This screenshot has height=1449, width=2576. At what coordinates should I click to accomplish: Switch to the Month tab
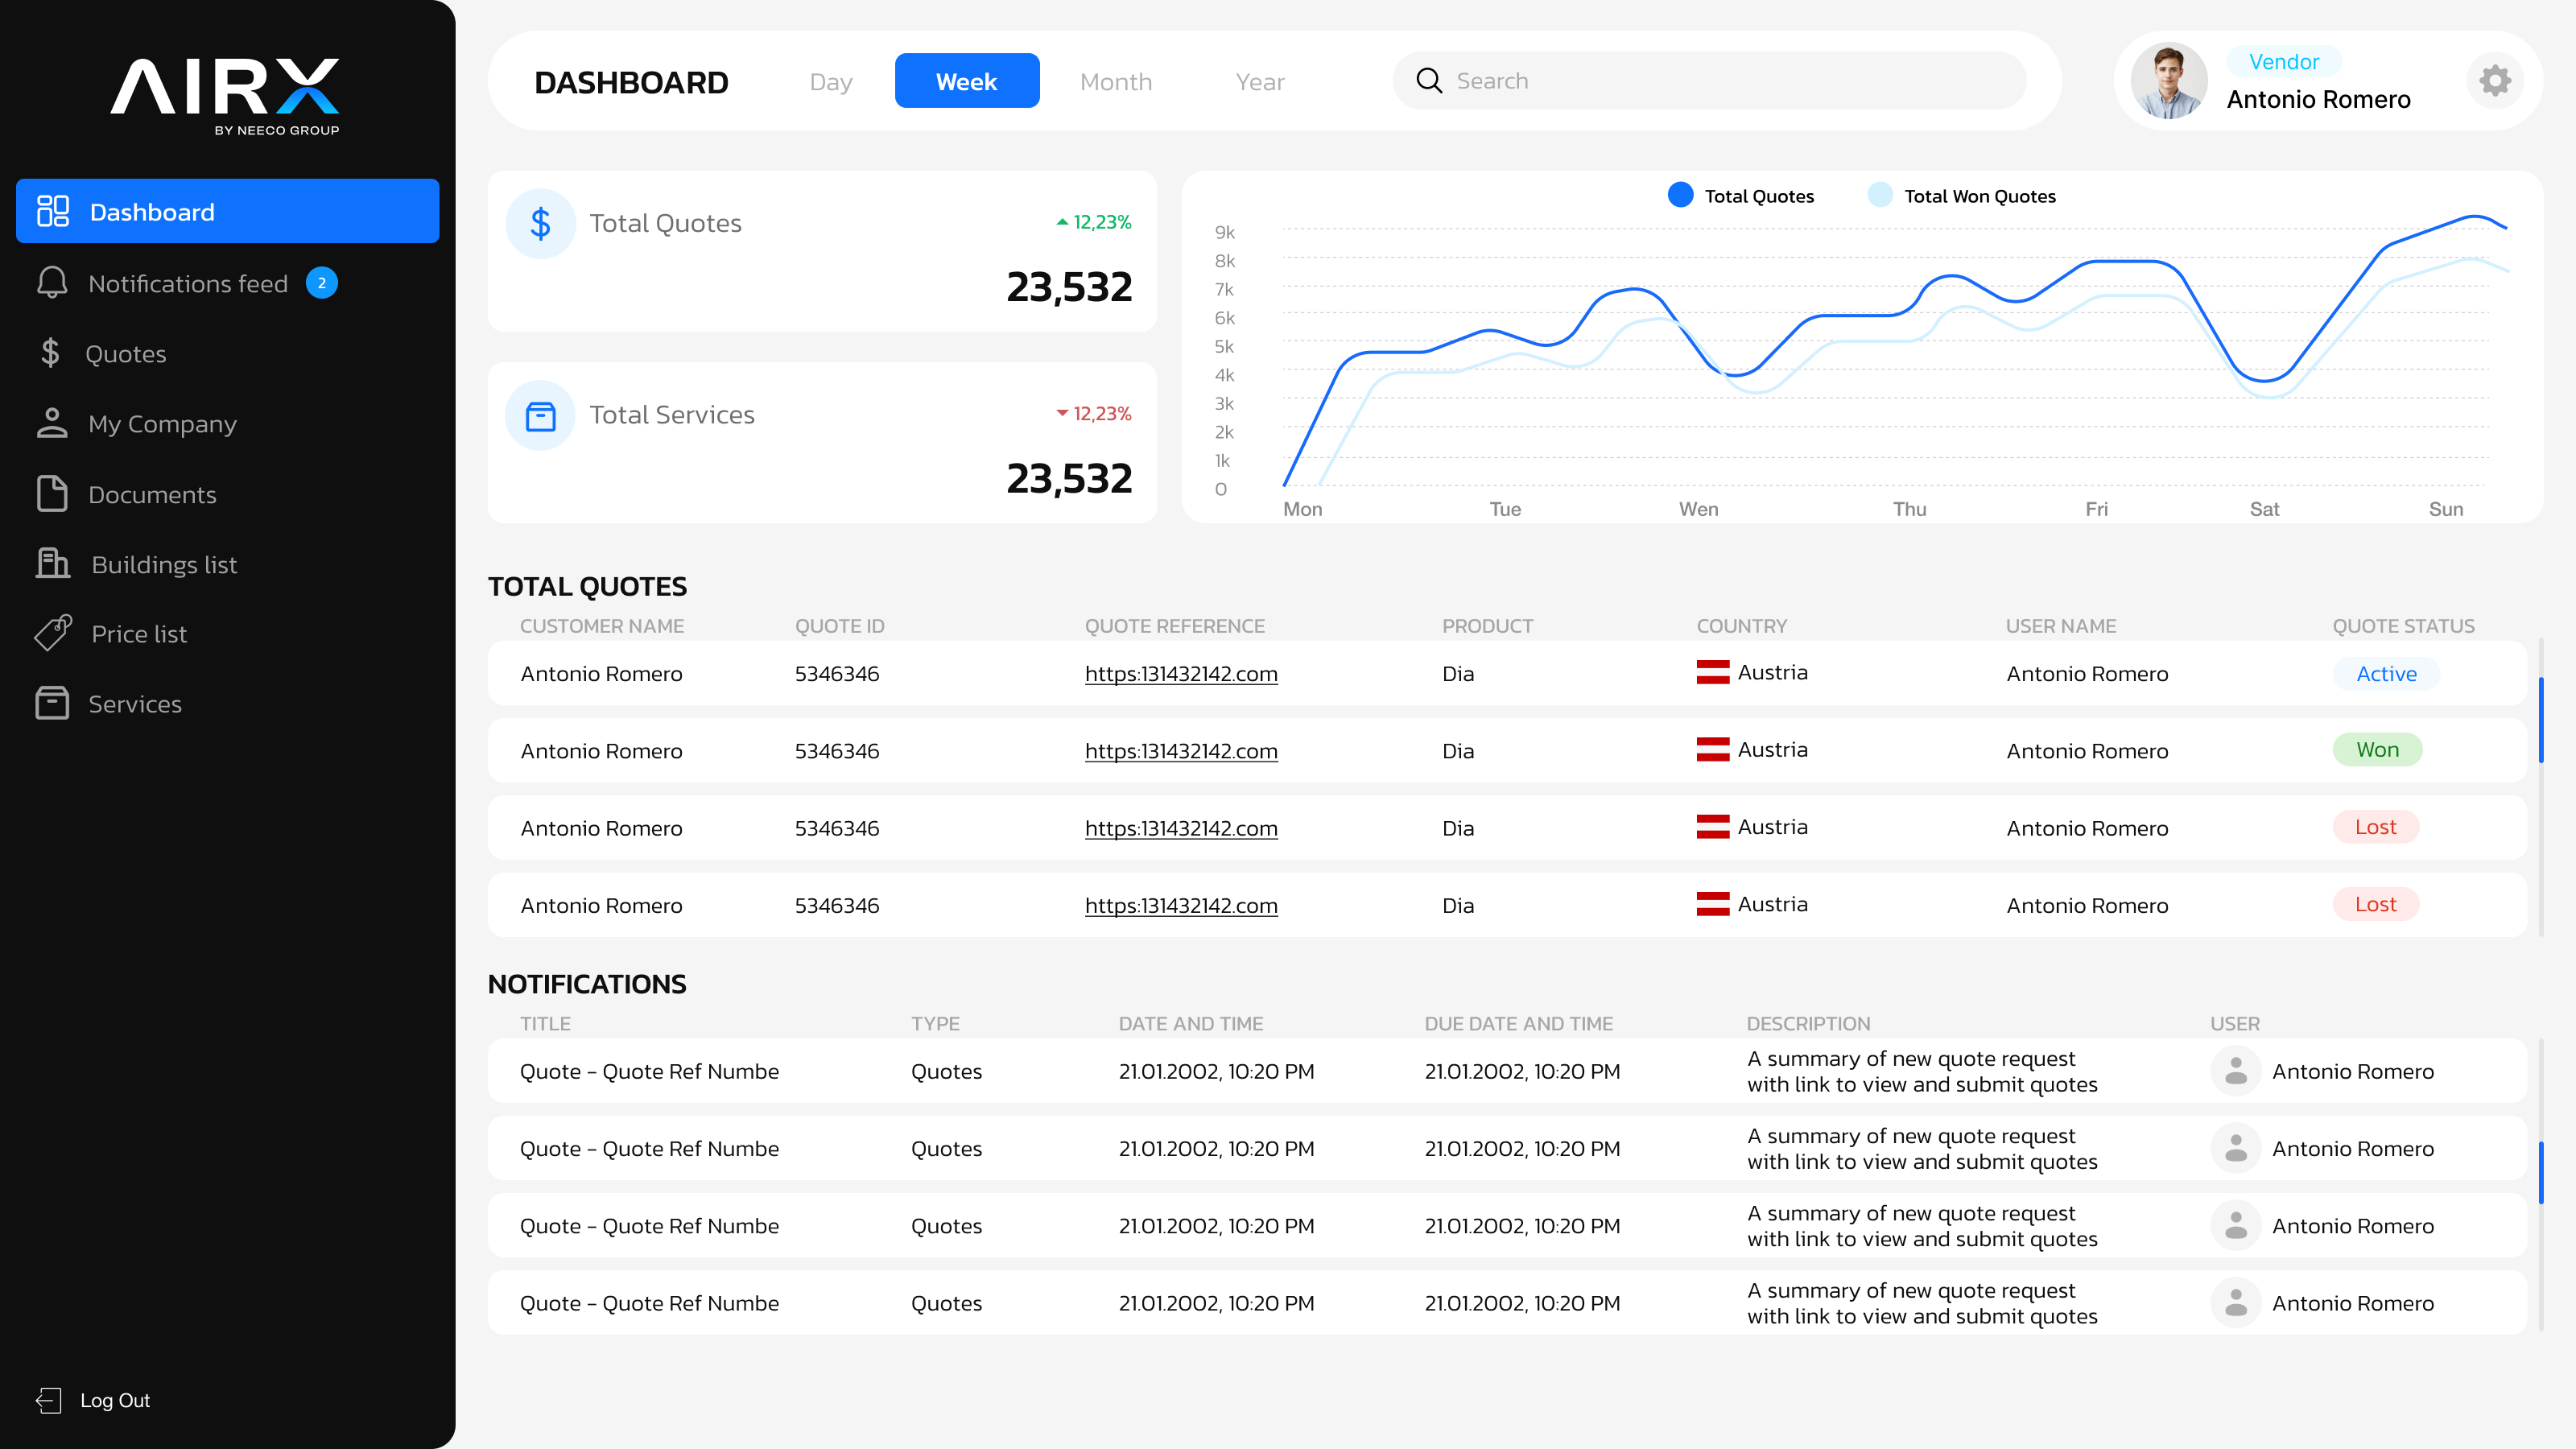pos(1116,81)
